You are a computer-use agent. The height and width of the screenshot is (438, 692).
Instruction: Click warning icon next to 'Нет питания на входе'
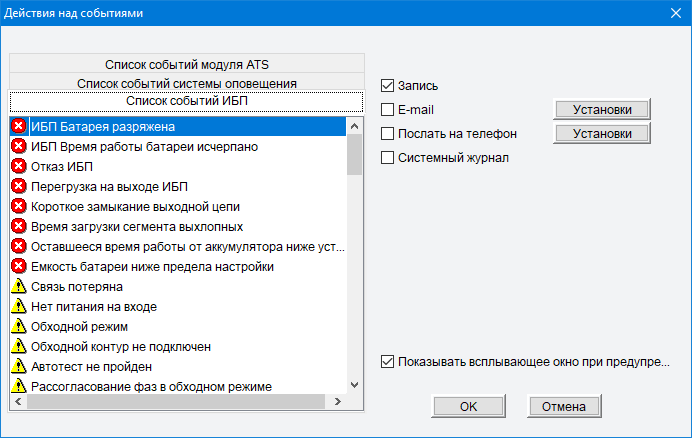click(18, 306)
